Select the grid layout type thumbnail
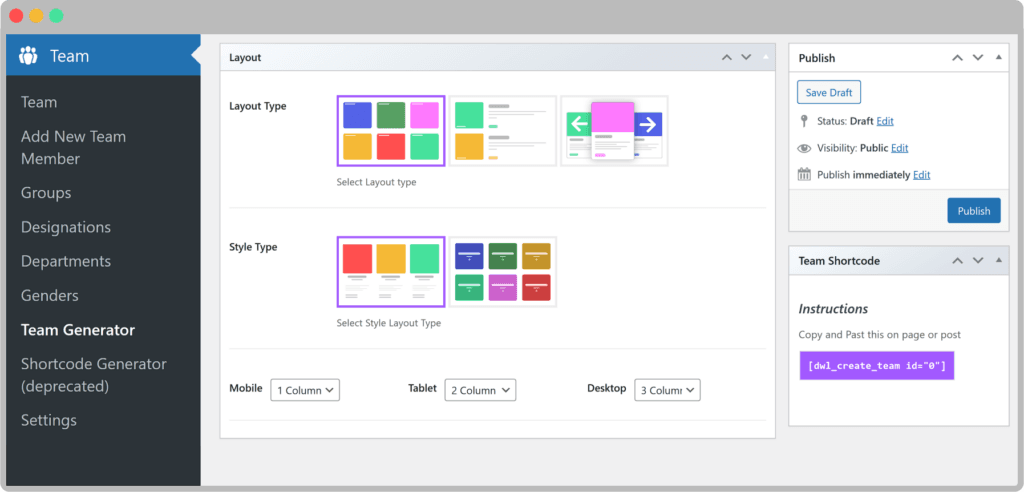 click(390, 131)
